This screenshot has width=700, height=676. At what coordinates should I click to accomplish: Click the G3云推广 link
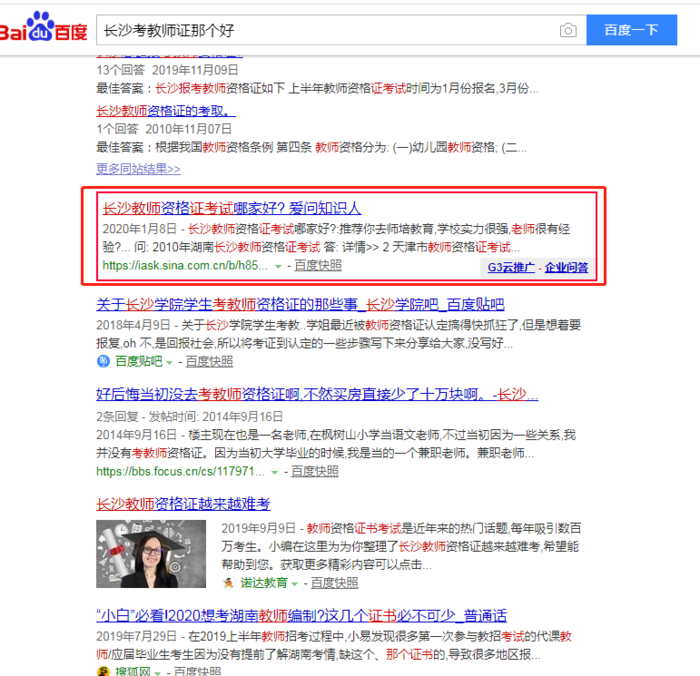click(x=511, y=267)
